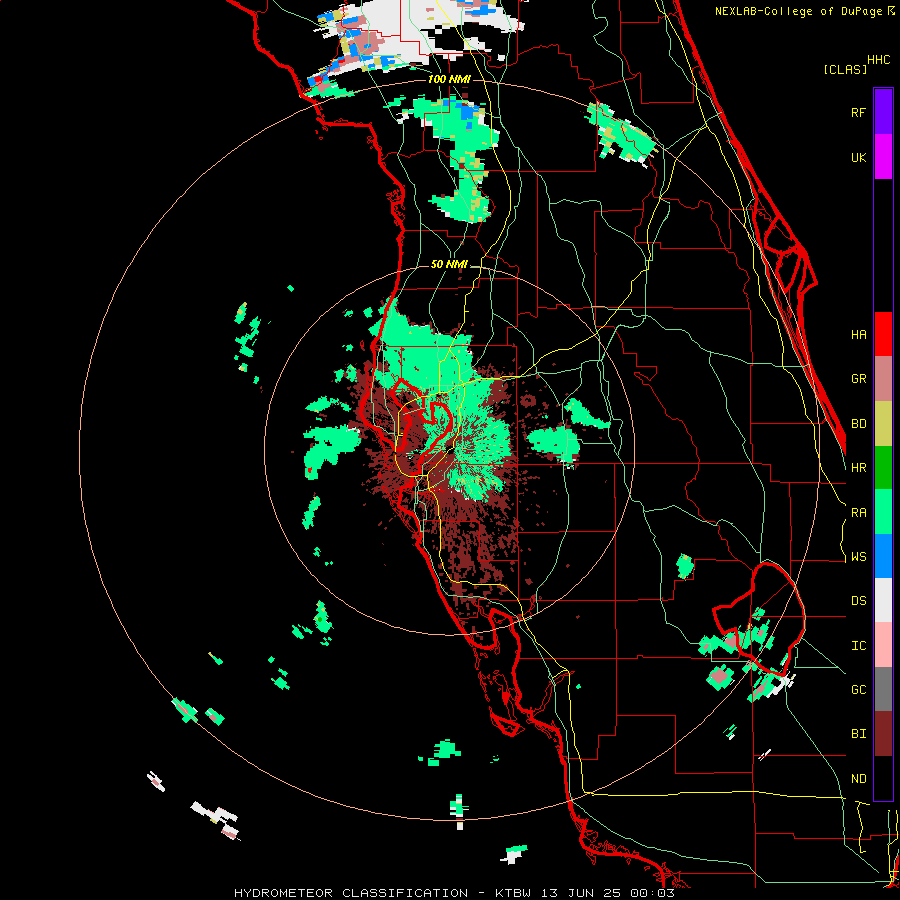Select the 'GR' legend label
This screenshot has height=900, width=900.
[x=858, y=379]
